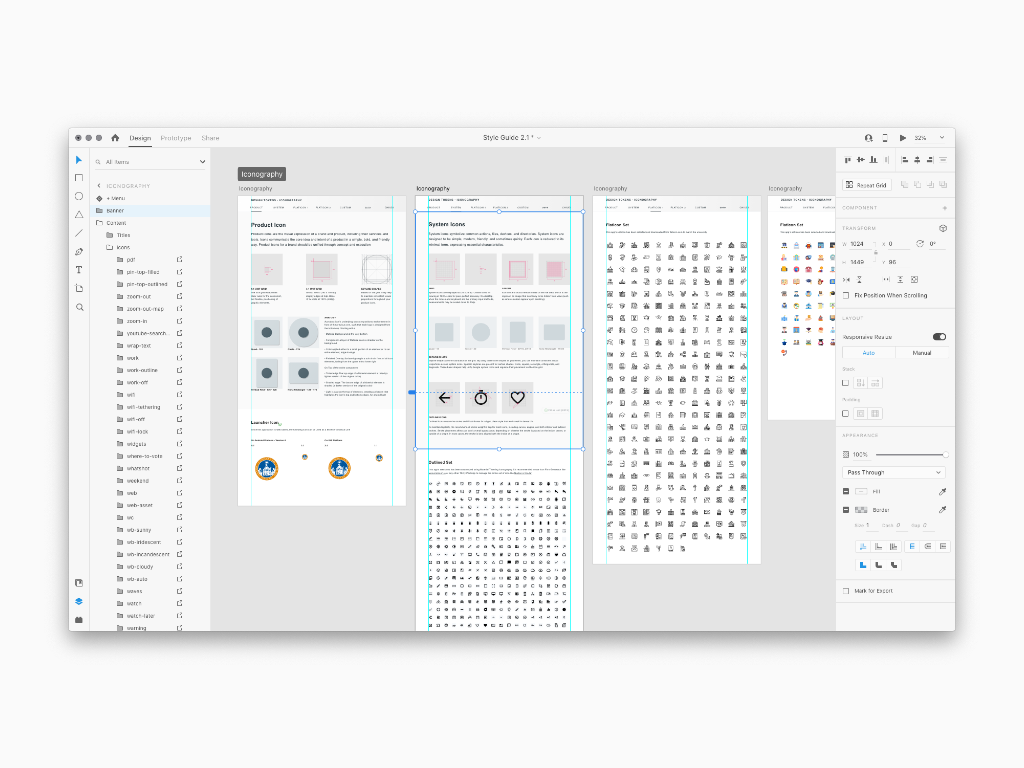The width and height of the screenshot is (1024, 768).
Task: Choose Auto responsive resize mode
Action: [869, 353]
